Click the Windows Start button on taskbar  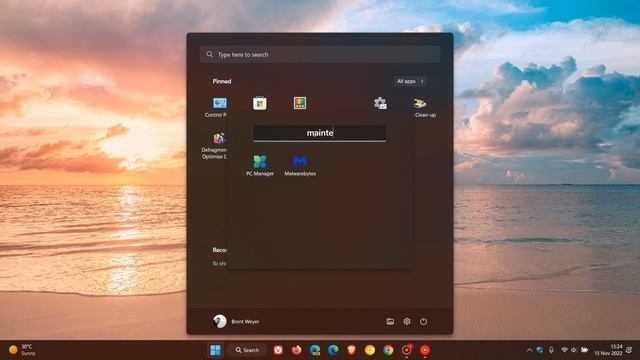click(215, 350)
